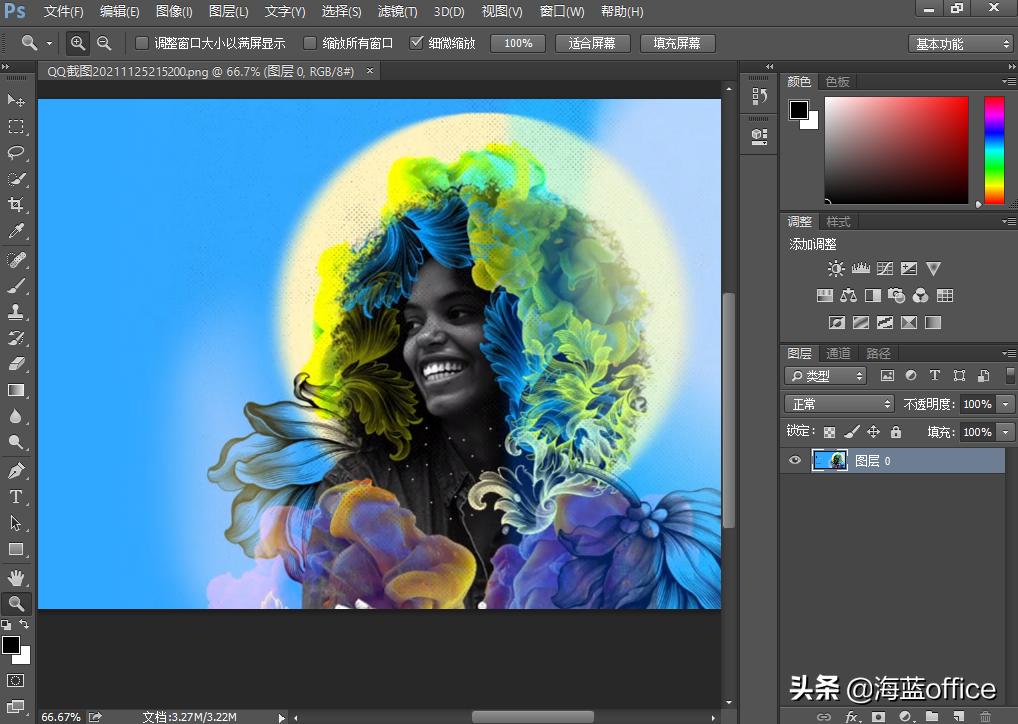Viewport: 1018px width, 724px height.
Task: Switch to the 通道 tab
Action: 838,352
